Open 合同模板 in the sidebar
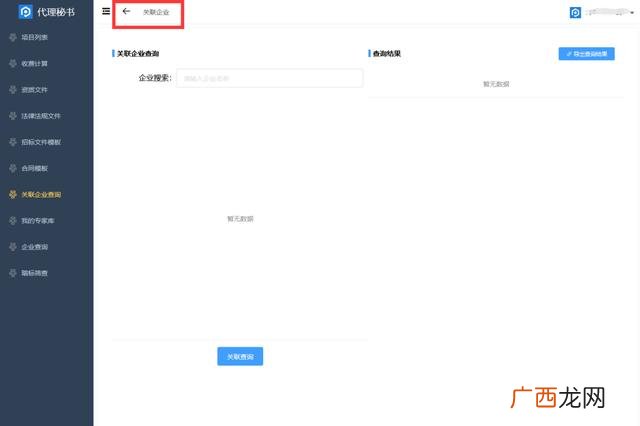Image resolution: width=640 pixels, height=426 pixels. click(x=34, y=168)
